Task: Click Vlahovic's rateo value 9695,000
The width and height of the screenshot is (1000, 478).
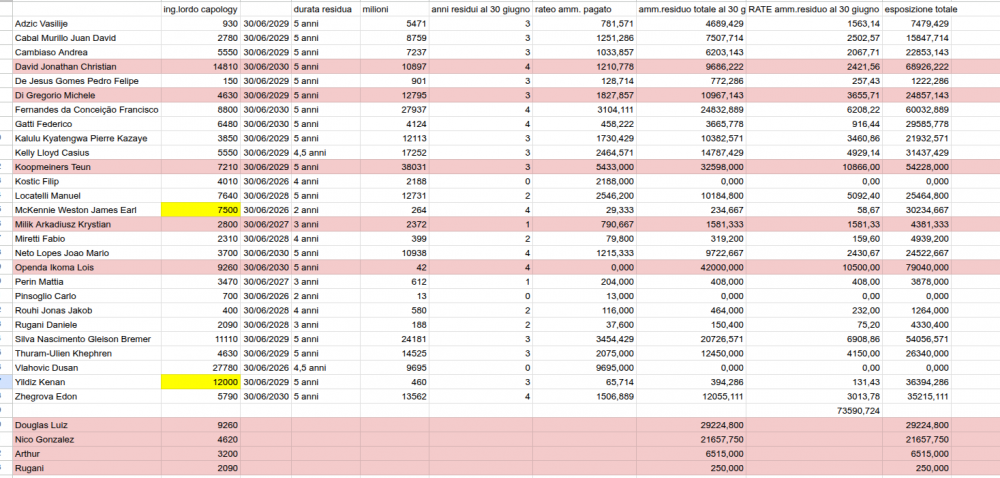Action: coord(585,368)
